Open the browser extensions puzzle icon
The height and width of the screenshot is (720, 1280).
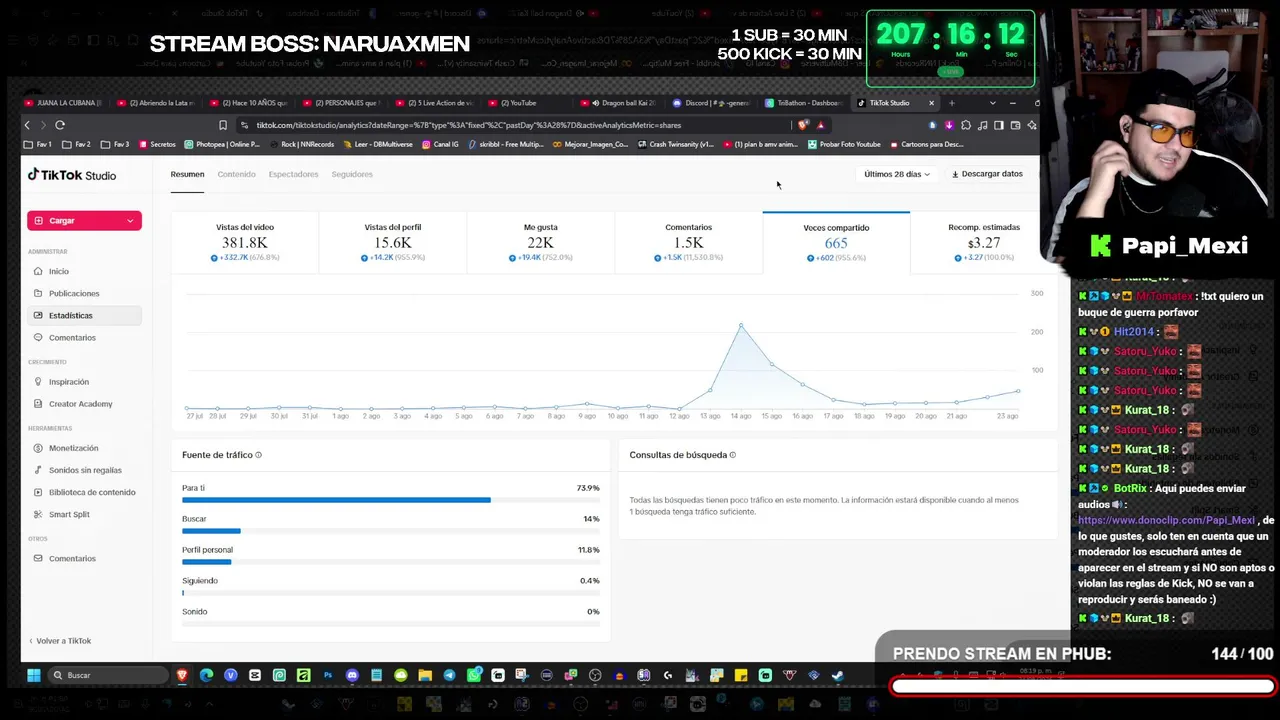coord(965,125)
